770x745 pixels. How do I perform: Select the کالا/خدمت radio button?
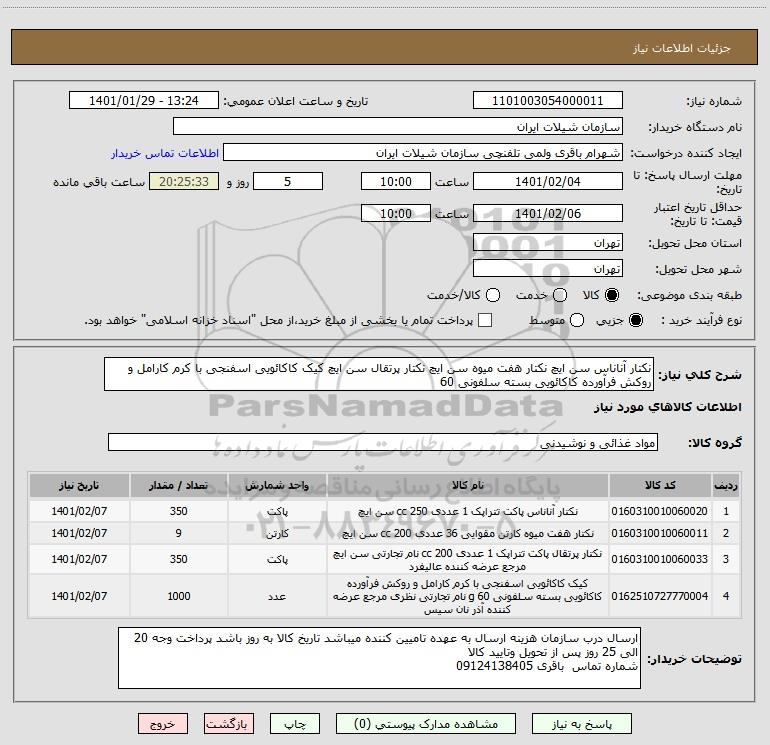(493, 295)
